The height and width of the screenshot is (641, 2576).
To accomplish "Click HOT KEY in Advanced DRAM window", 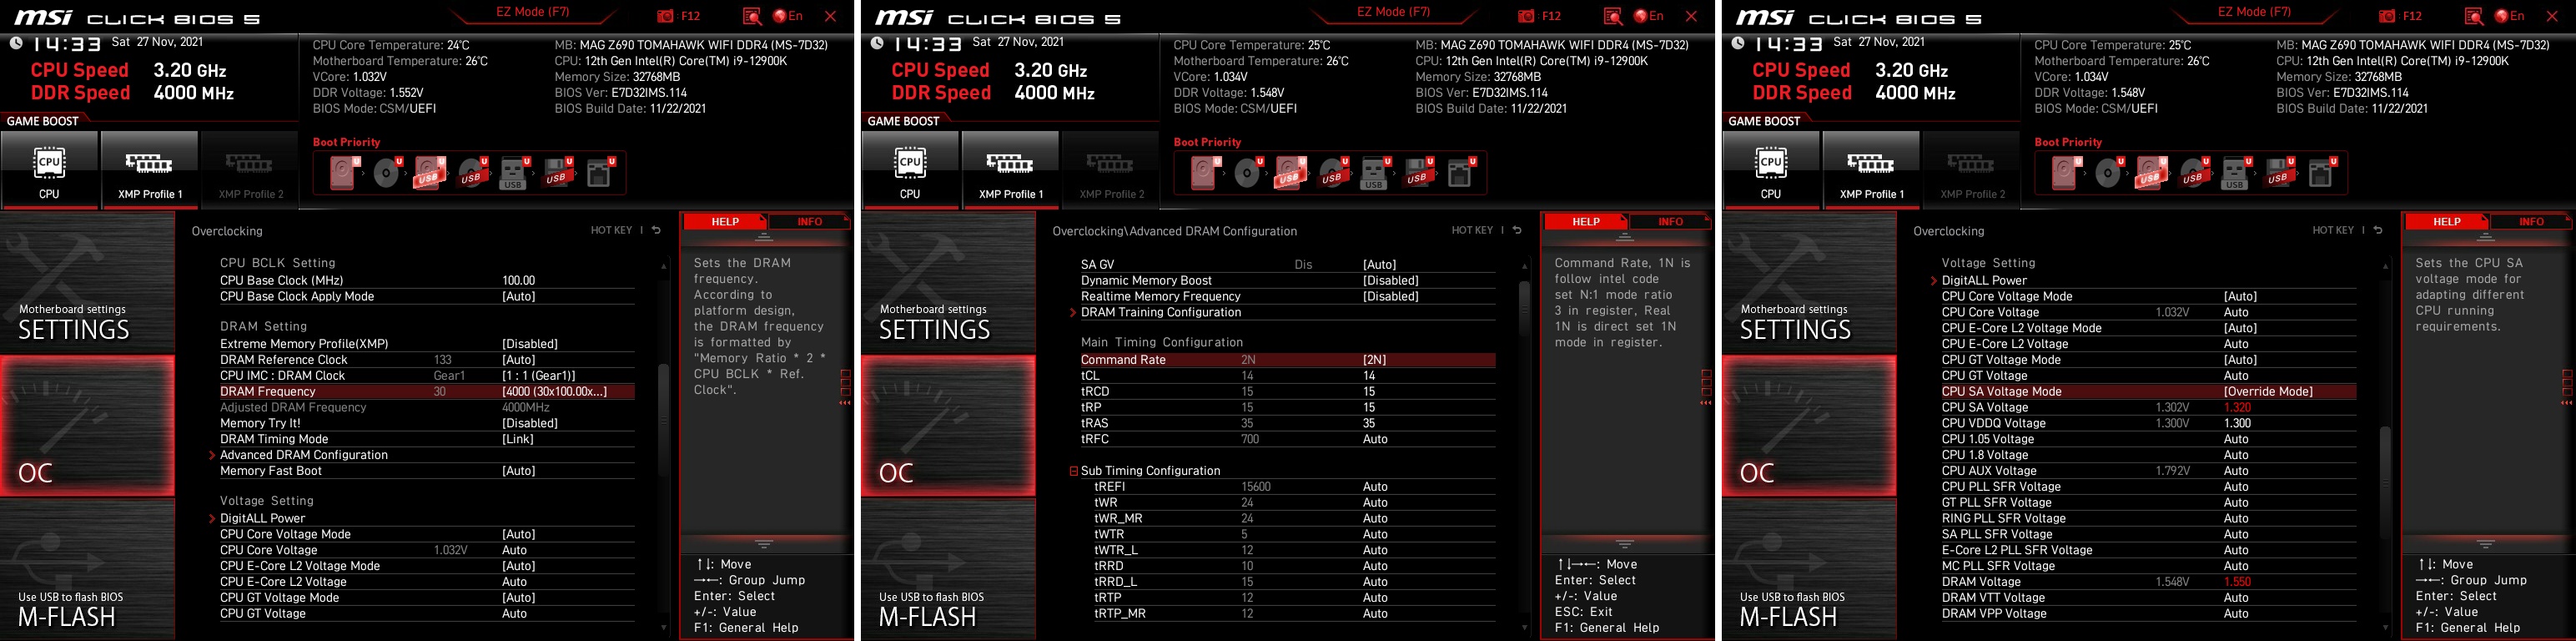I will point(1472,230).
